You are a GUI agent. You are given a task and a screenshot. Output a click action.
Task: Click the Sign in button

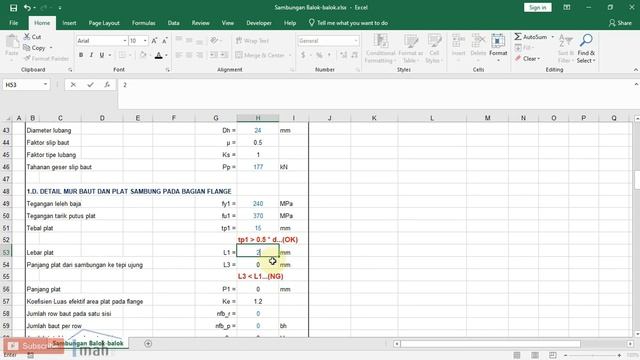pyautogui.click(x=538, y=7)
